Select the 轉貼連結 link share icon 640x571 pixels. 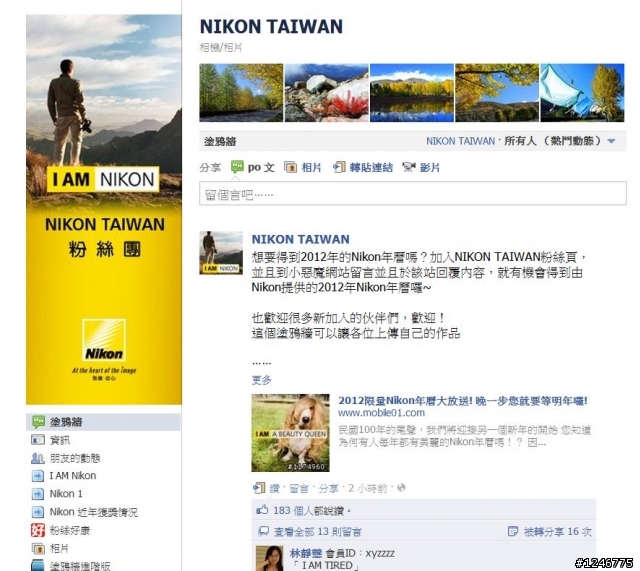coord(339,167)
